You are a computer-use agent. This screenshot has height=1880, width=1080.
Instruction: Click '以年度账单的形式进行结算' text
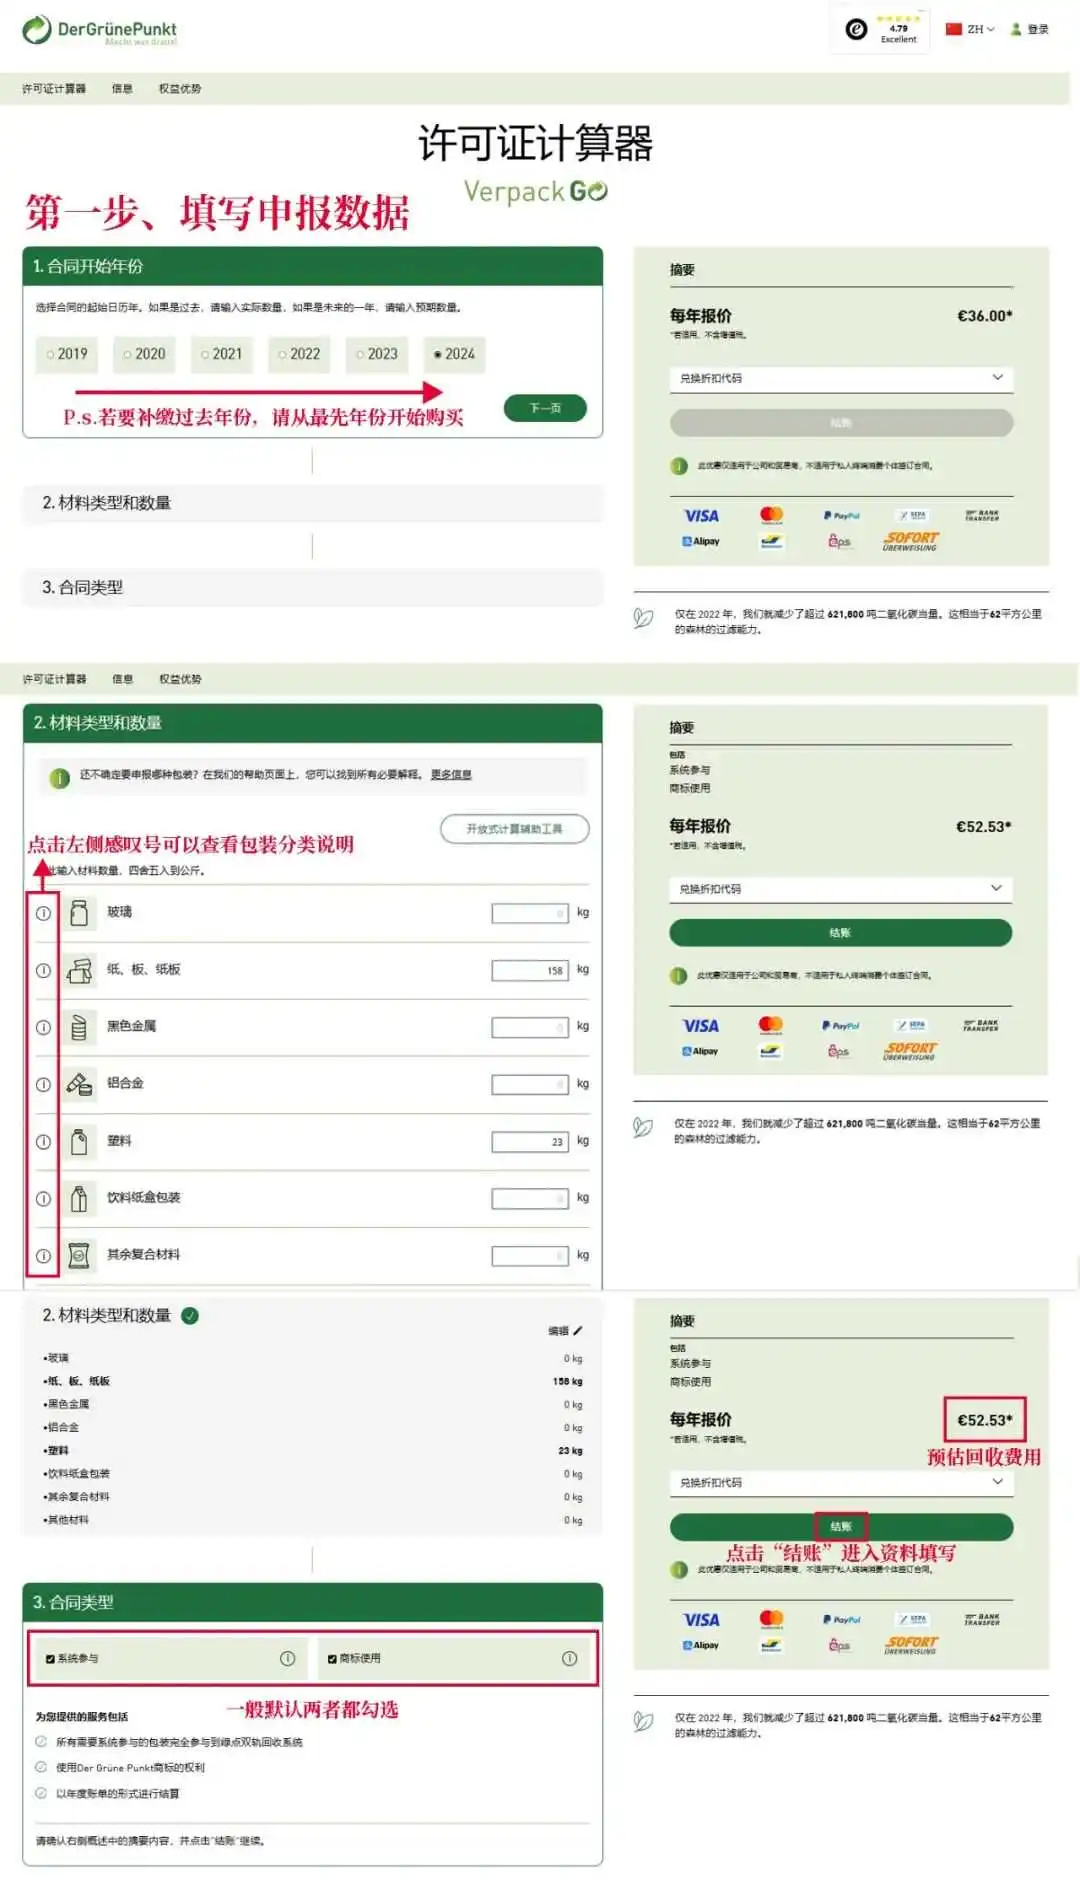pyautogui.click(x=118, y=1793)
